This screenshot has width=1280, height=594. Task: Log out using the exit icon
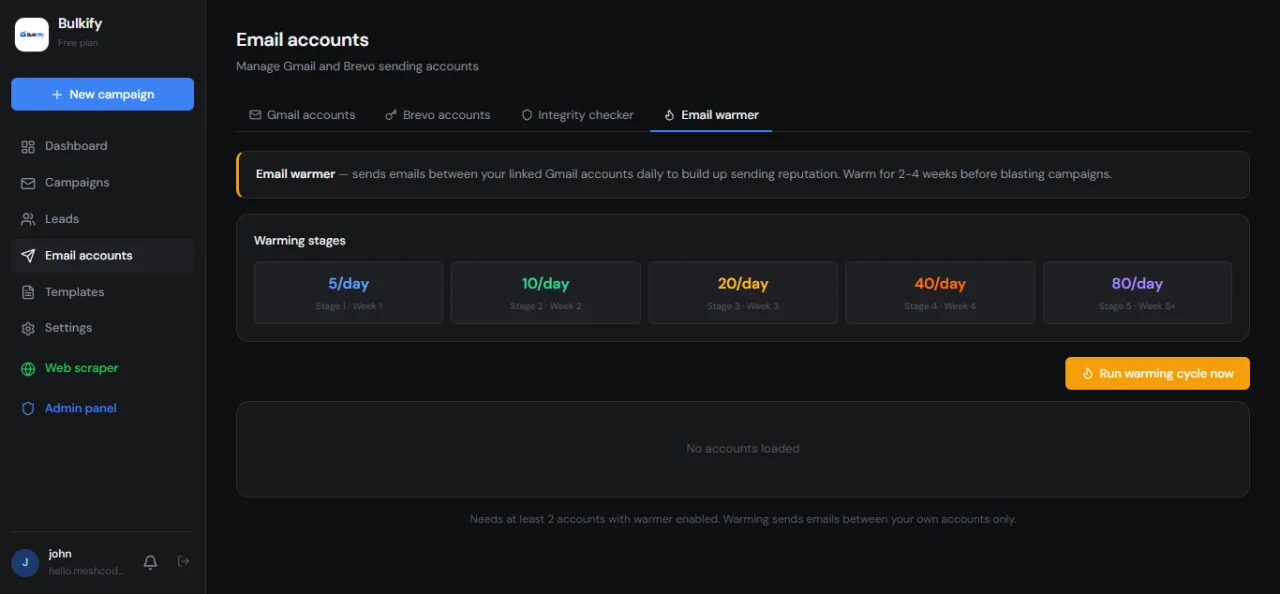click(183, 561)
